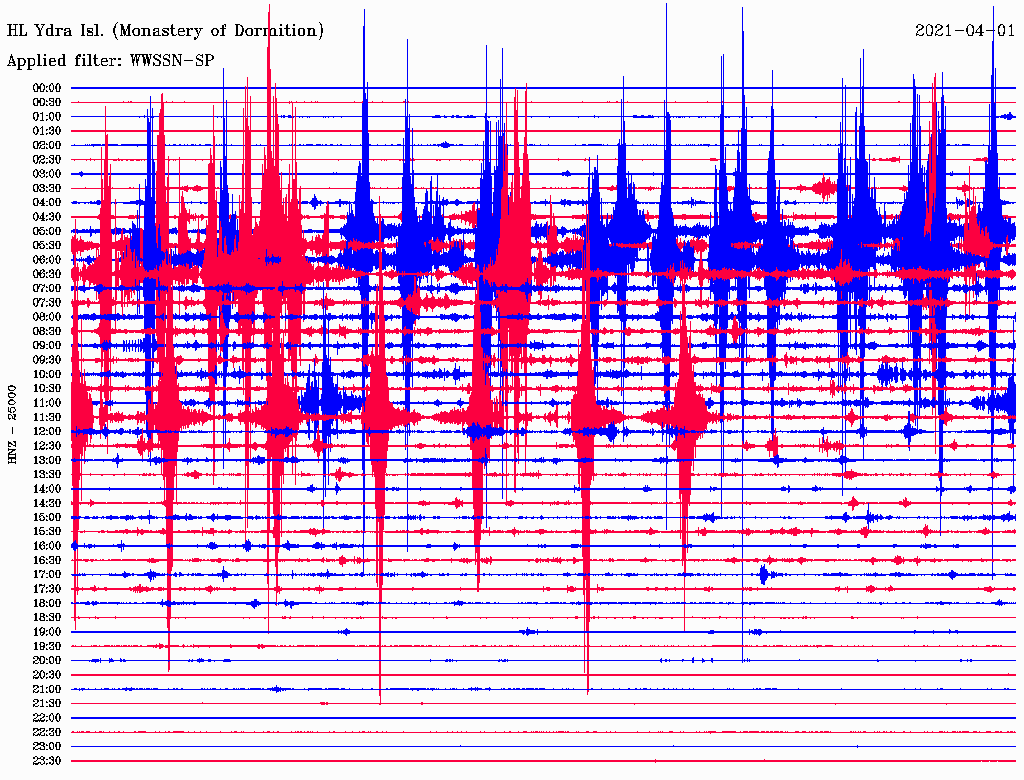This screenshot has width=1024, height=780.
Task: Click the 00:30 time label
Action: [x=47, y=103]
